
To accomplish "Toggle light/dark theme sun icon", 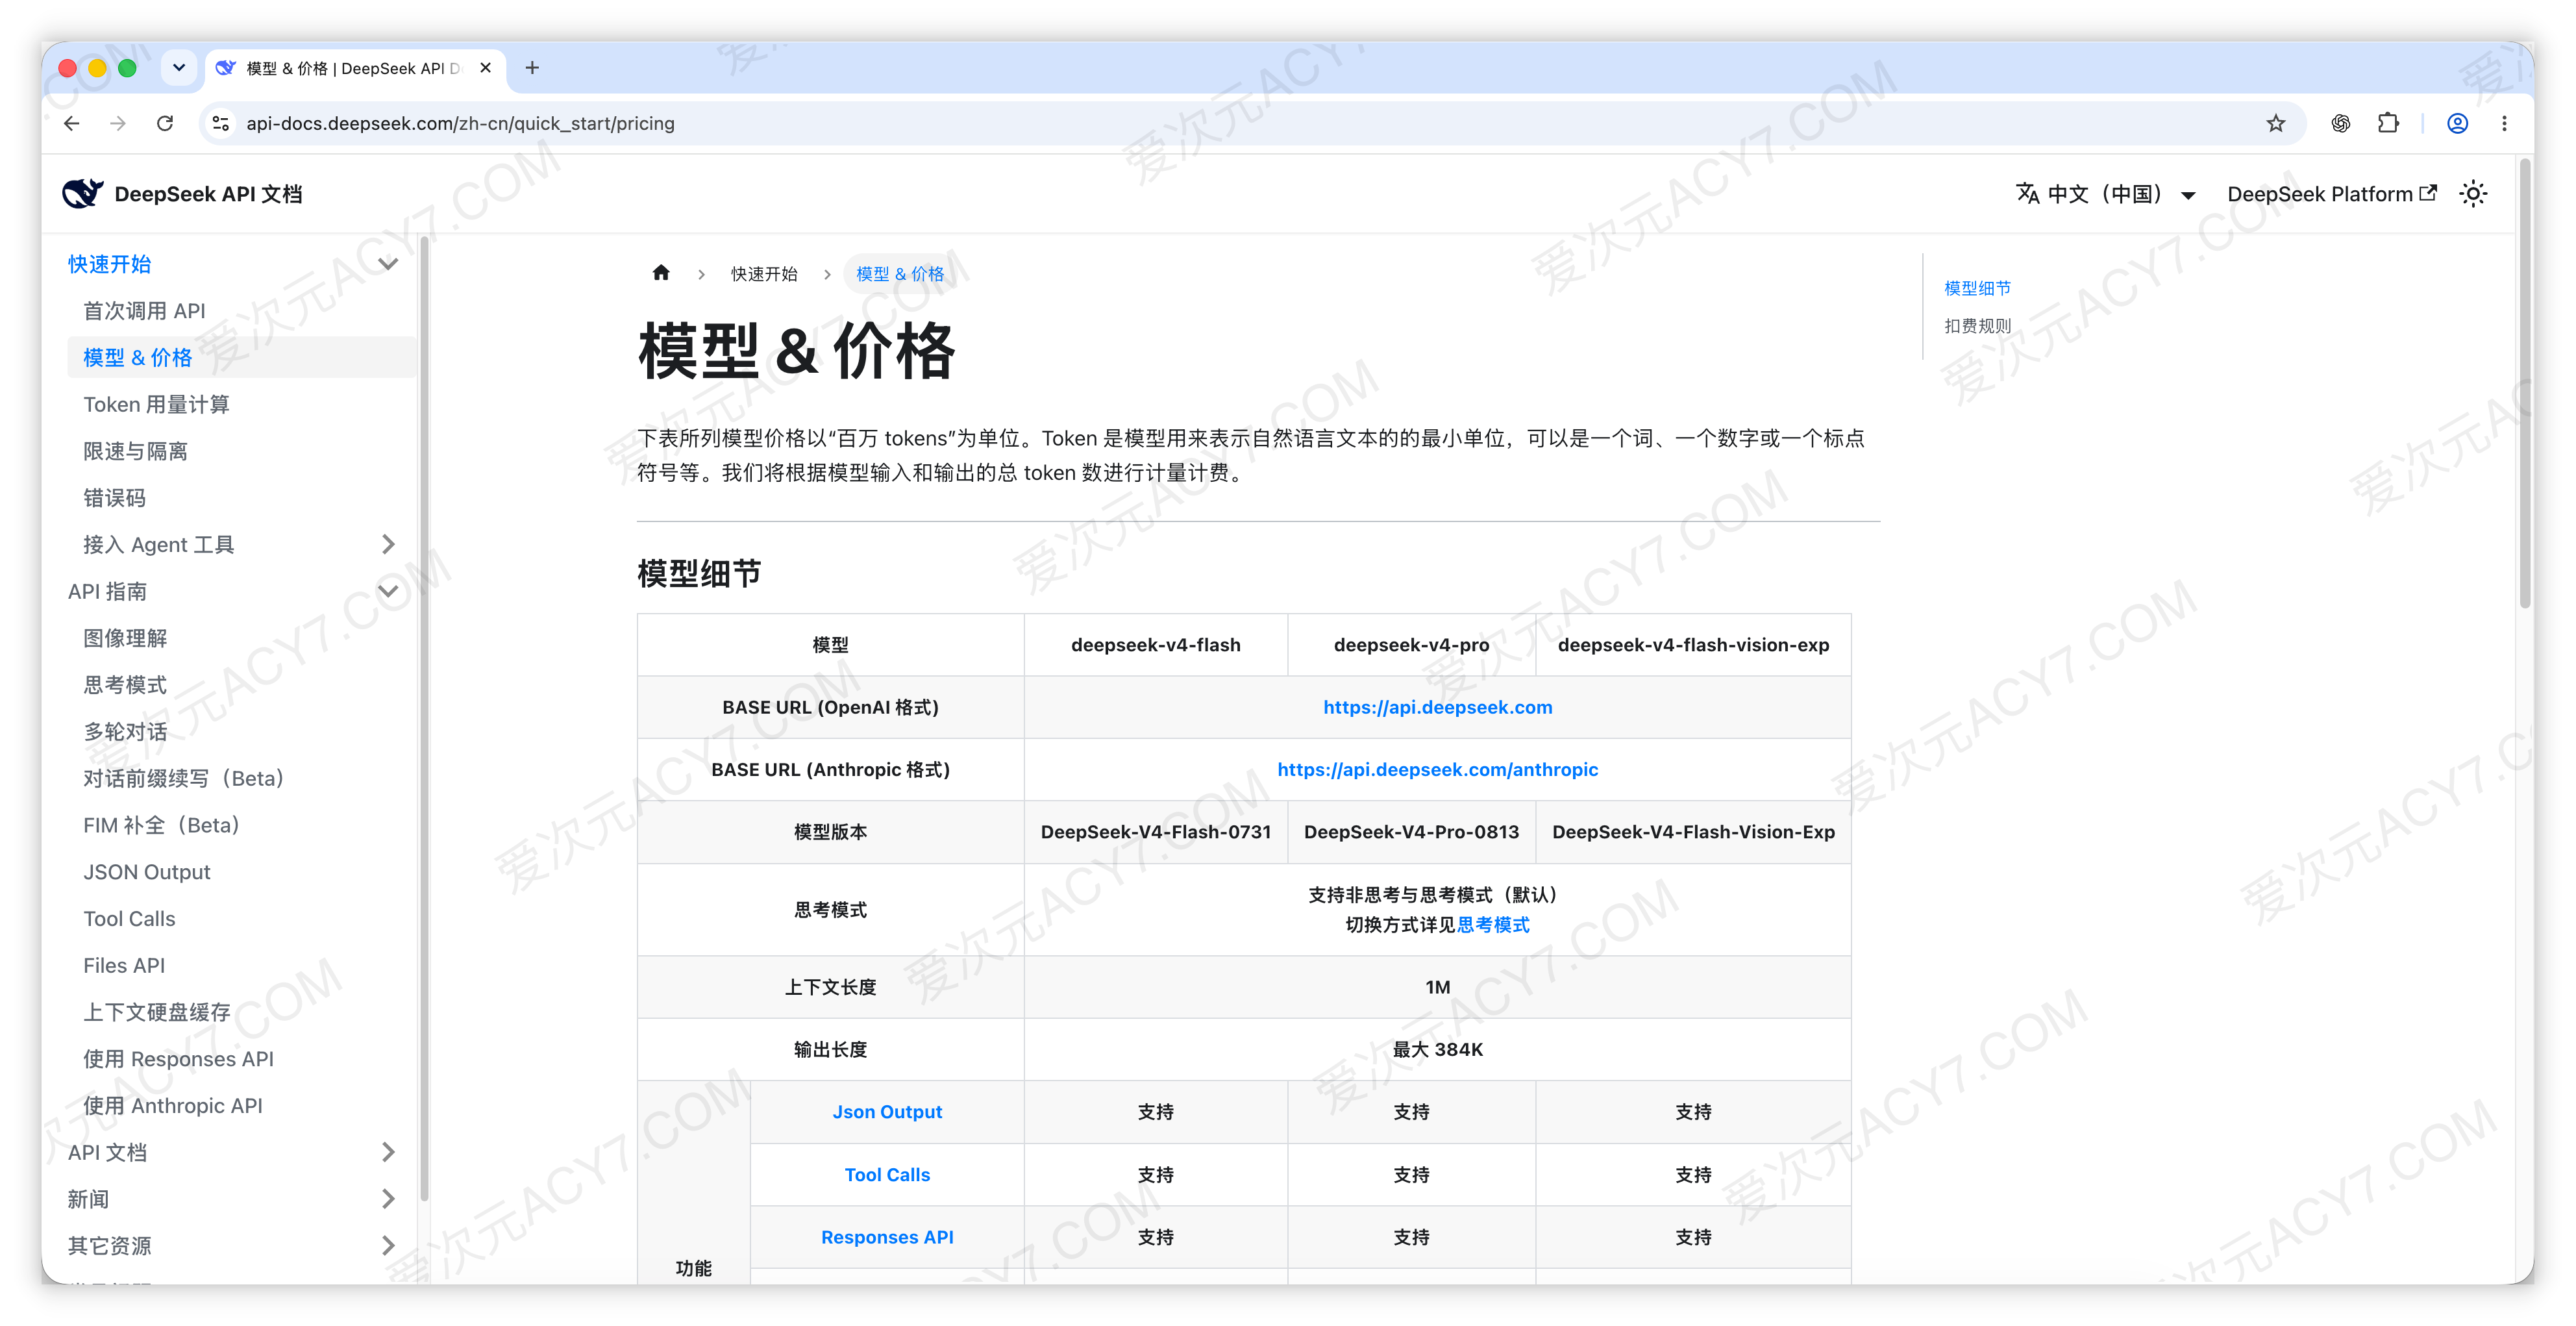I will [x=2473, y=194].
